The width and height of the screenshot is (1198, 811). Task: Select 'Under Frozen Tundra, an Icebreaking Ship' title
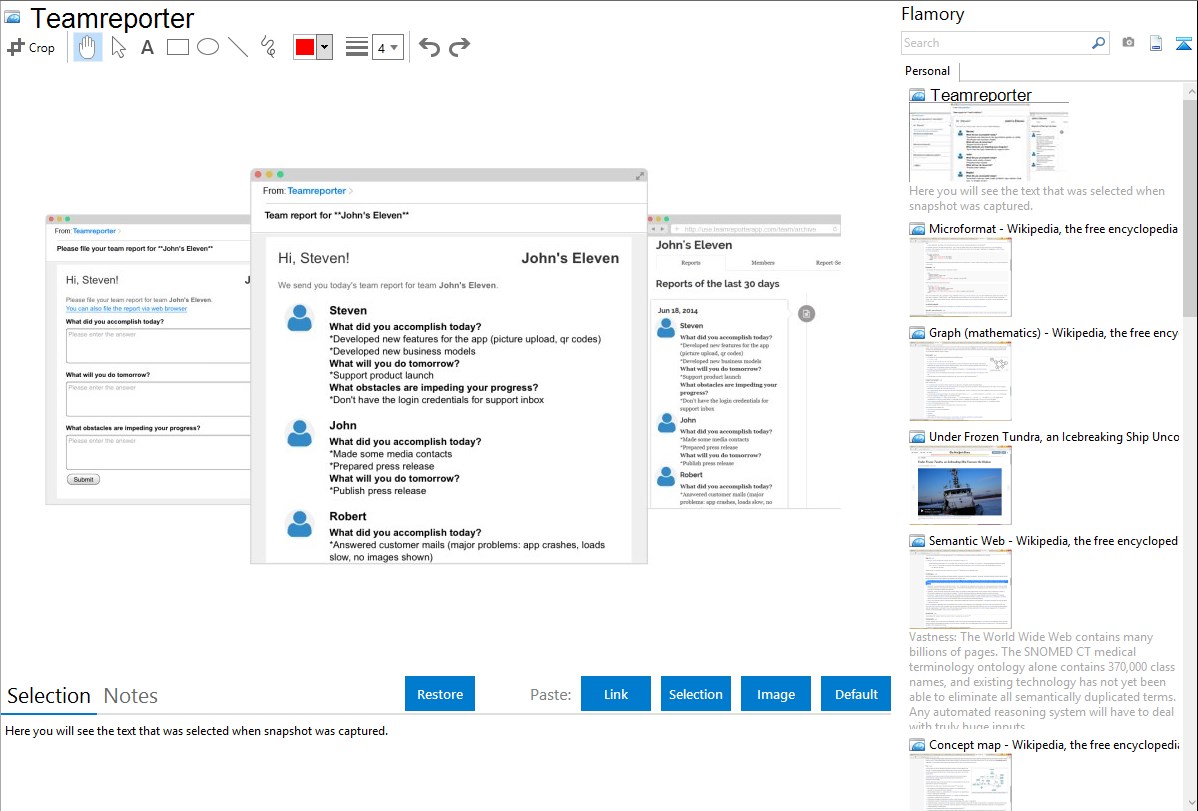point(1054,436)
